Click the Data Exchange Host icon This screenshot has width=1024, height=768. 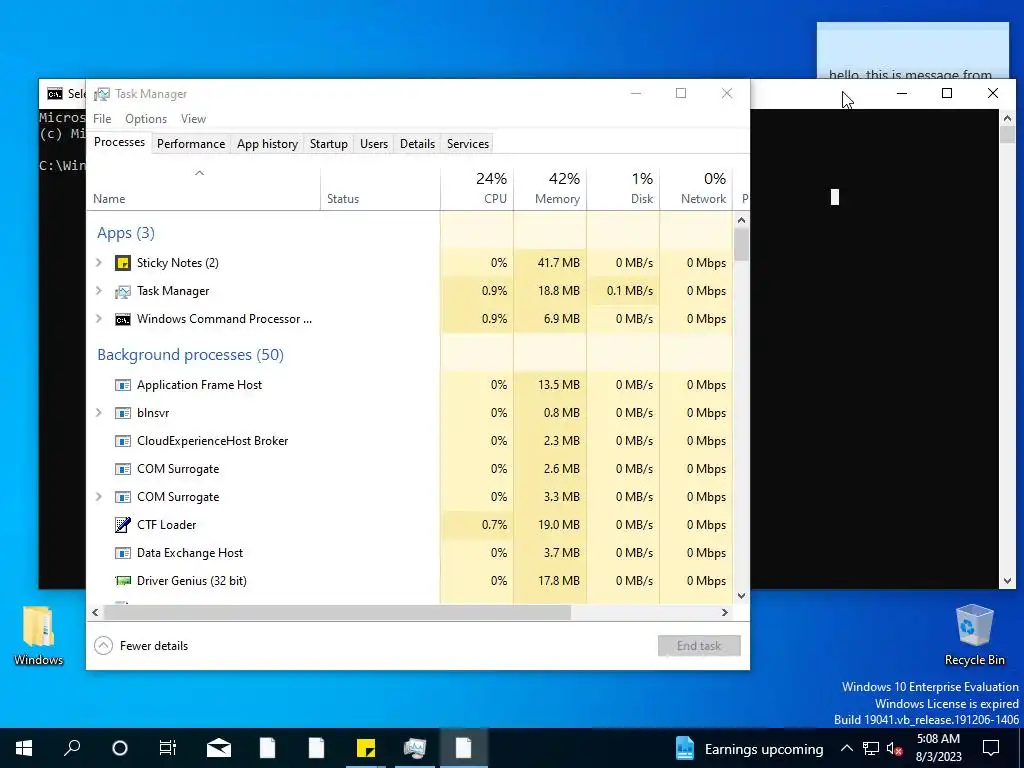[x=123, y=553]
